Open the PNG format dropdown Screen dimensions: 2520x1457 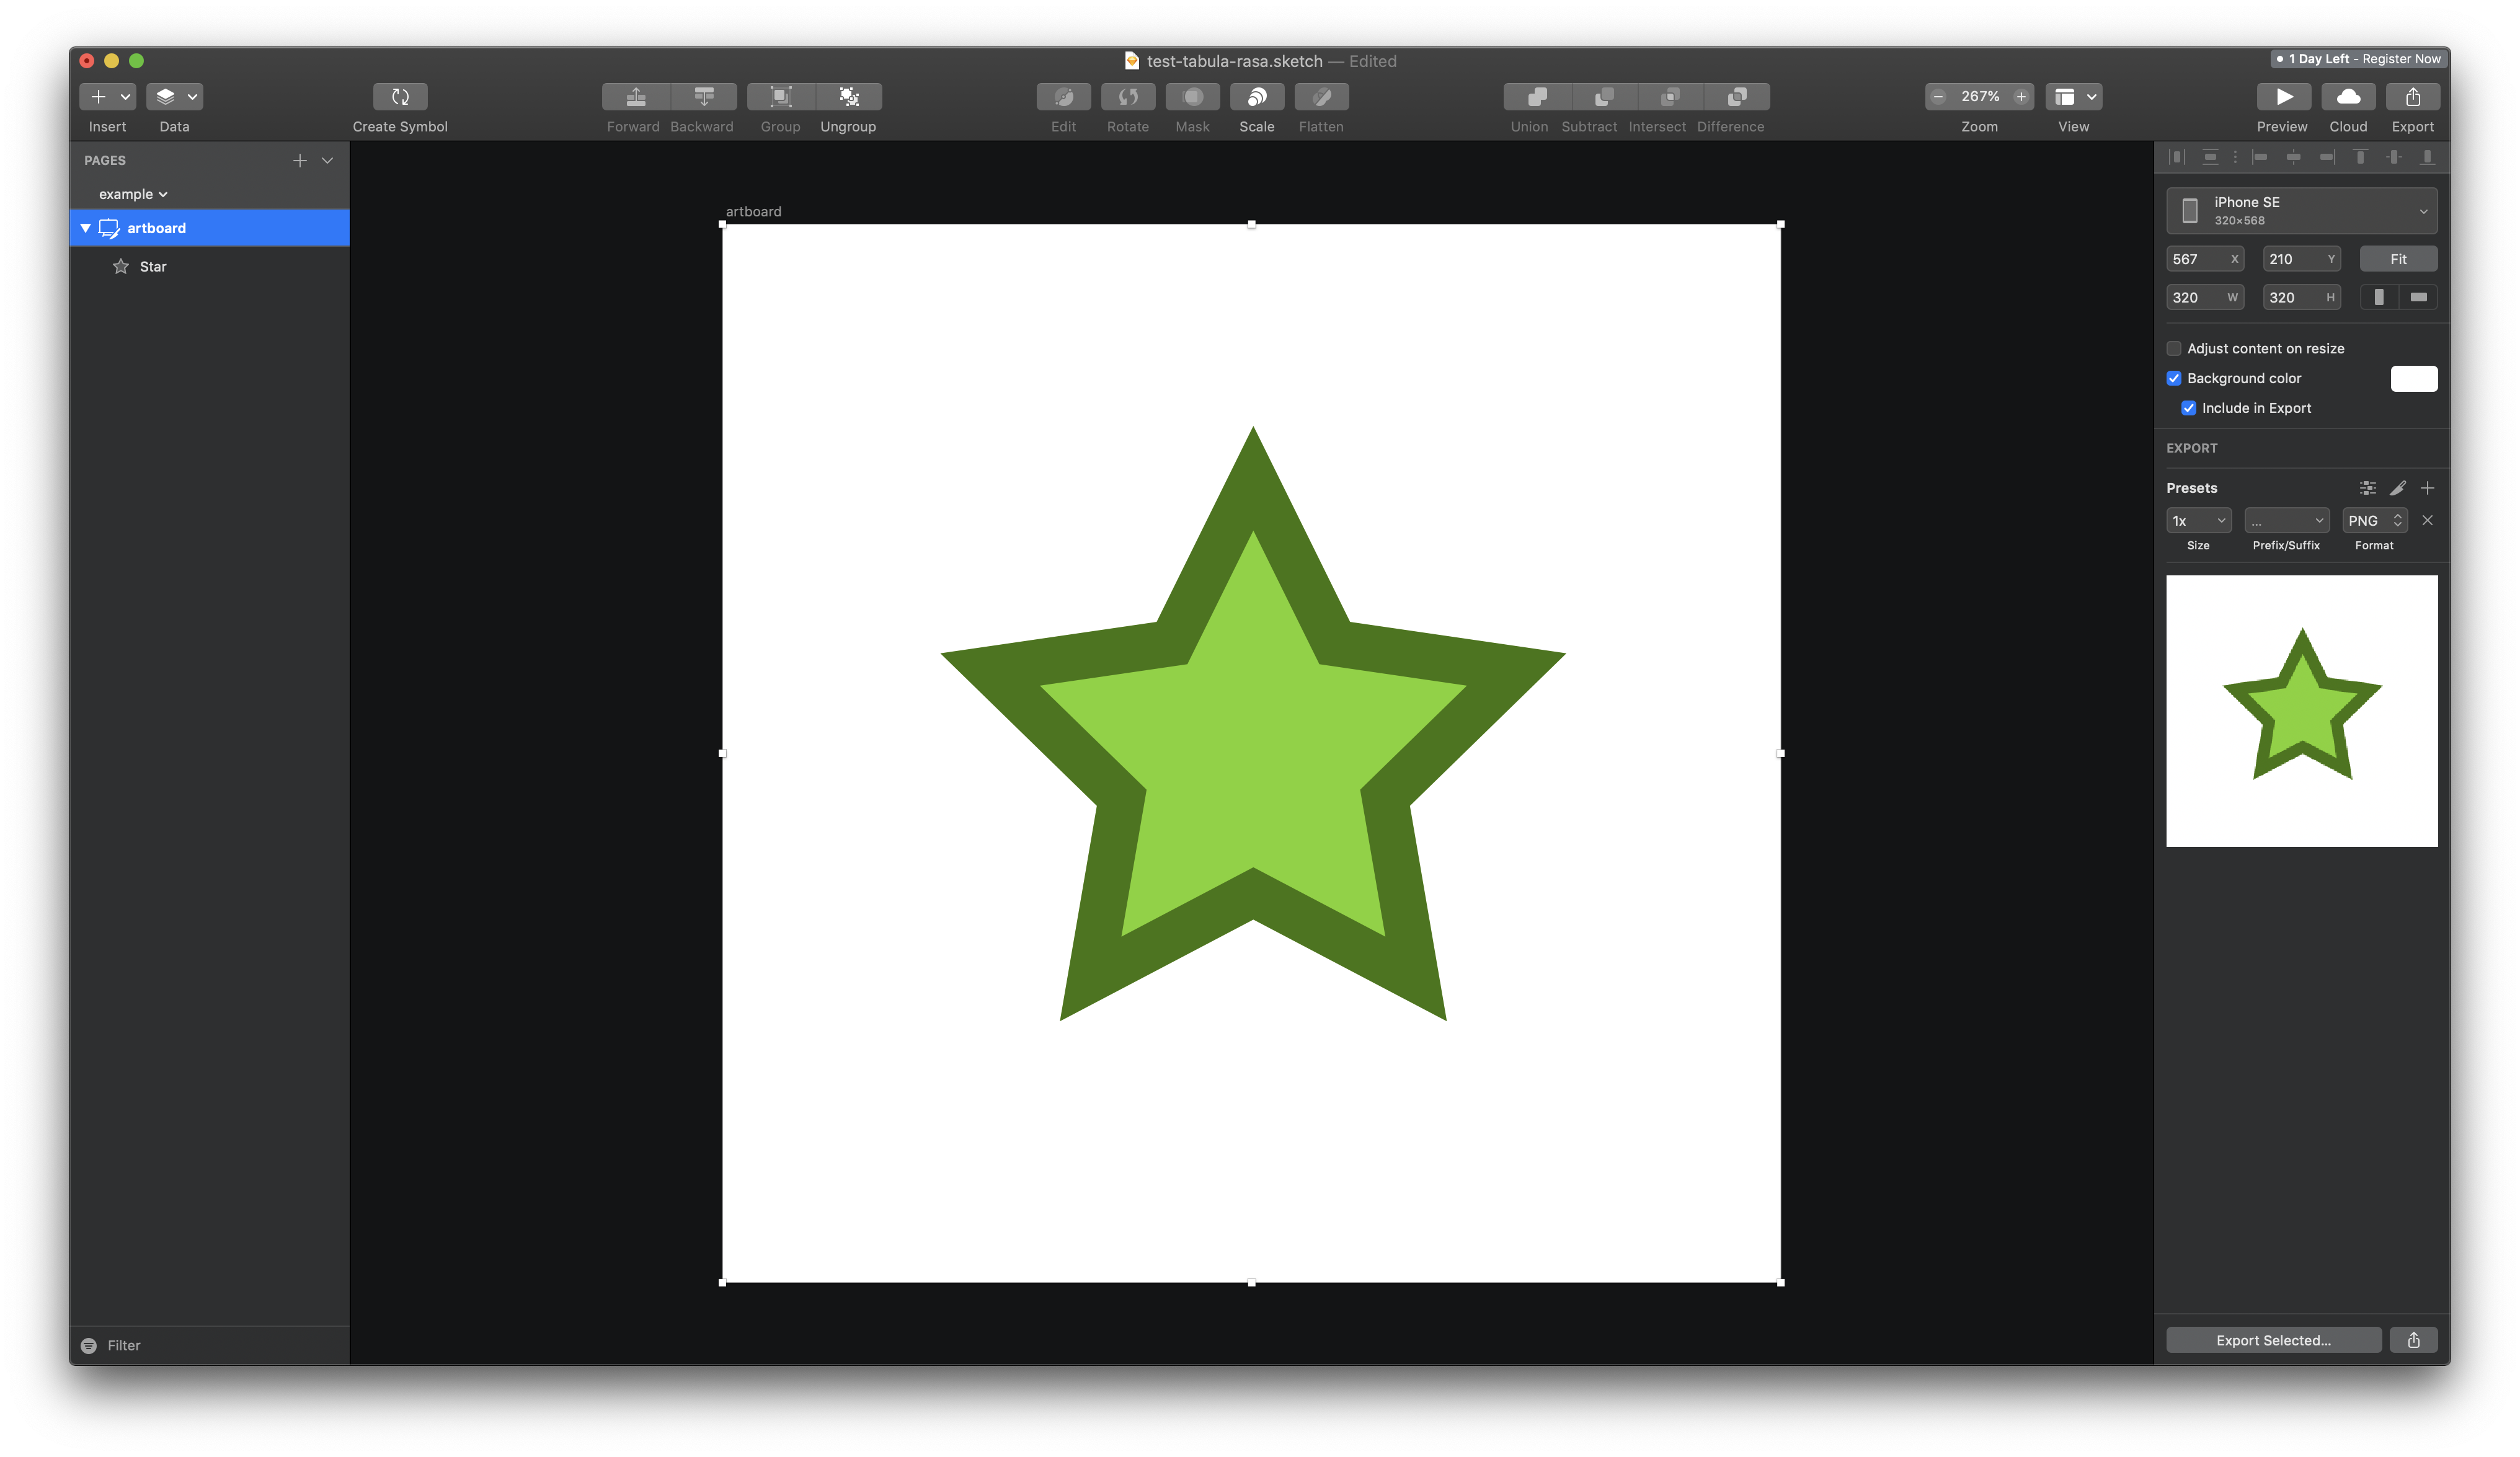coord(2374,520)
